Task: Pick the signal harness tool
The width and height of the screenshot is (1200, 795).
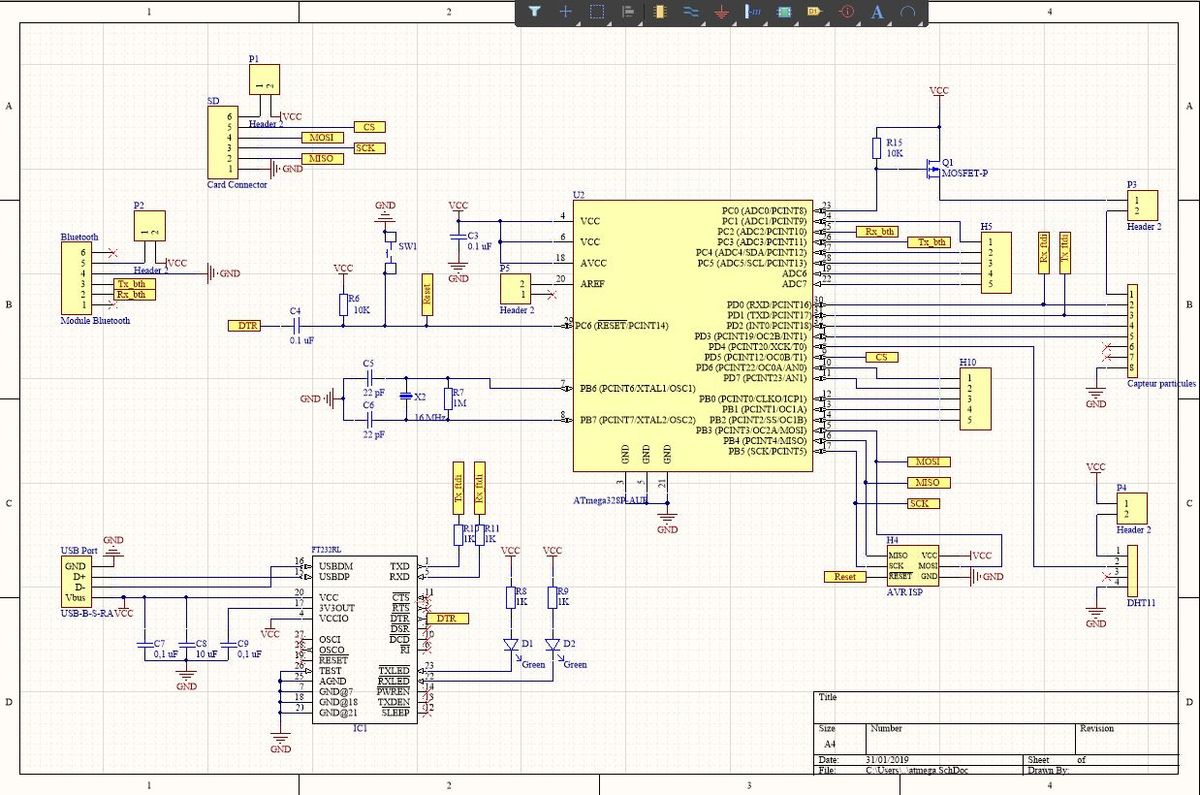Action: (x=753, y=12)
